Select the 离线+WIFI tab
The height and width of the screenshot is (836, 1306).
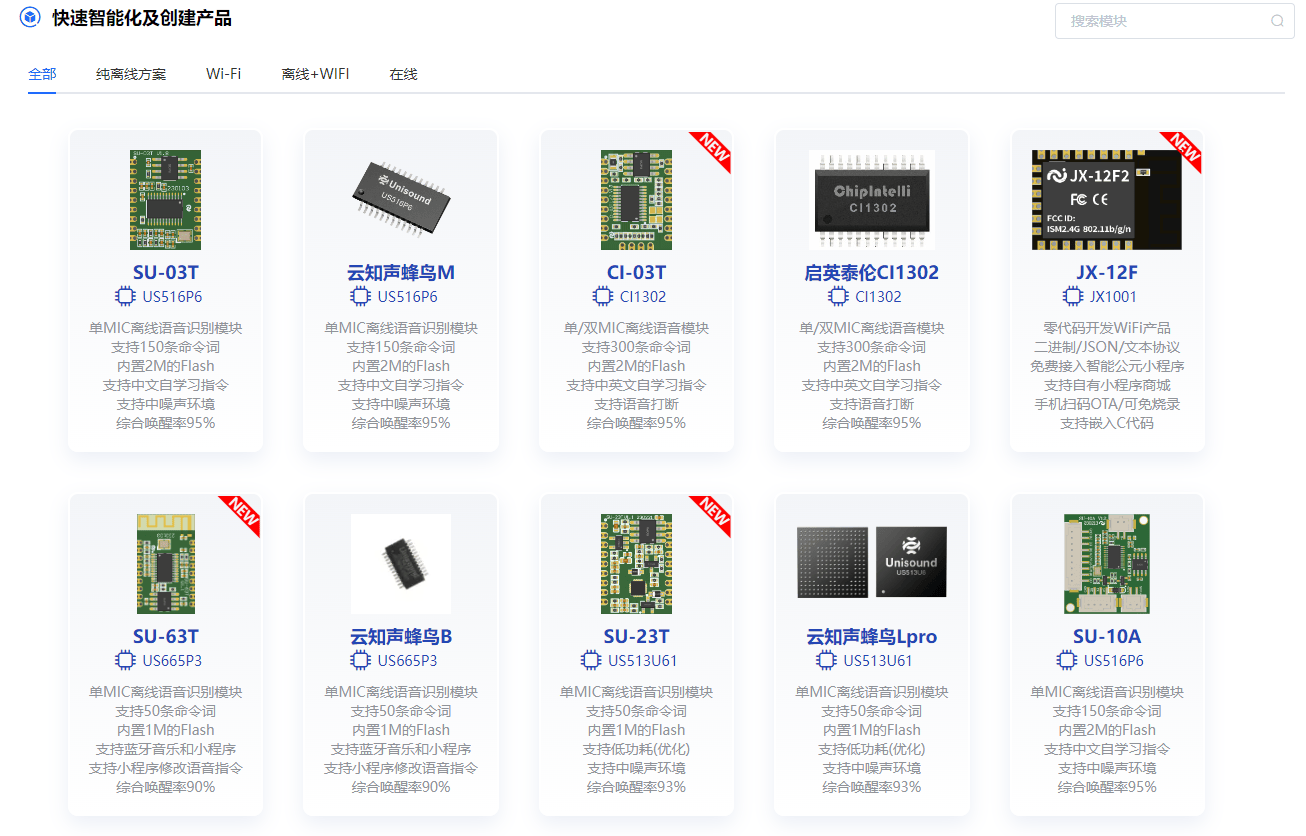pyautogui.click(x=316, y=73)
